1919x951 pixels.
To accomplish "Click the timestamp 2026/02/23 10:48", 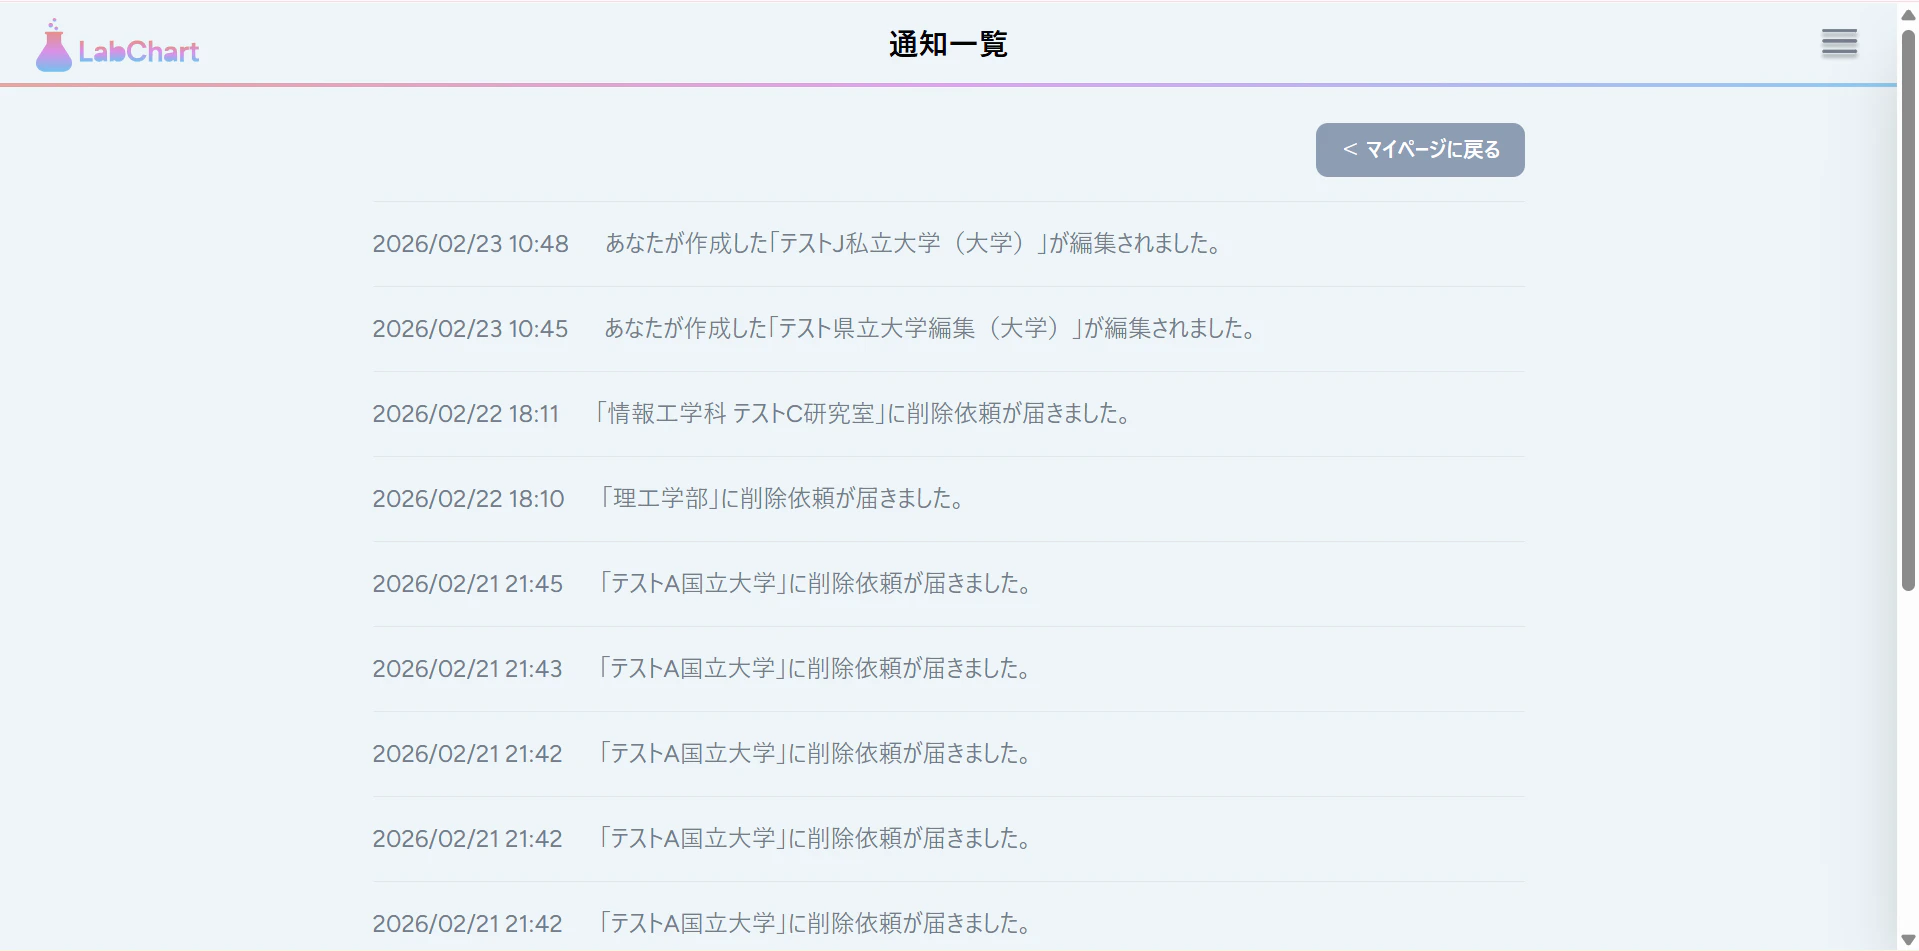I will pyautogui.click(x=470, y=244).
